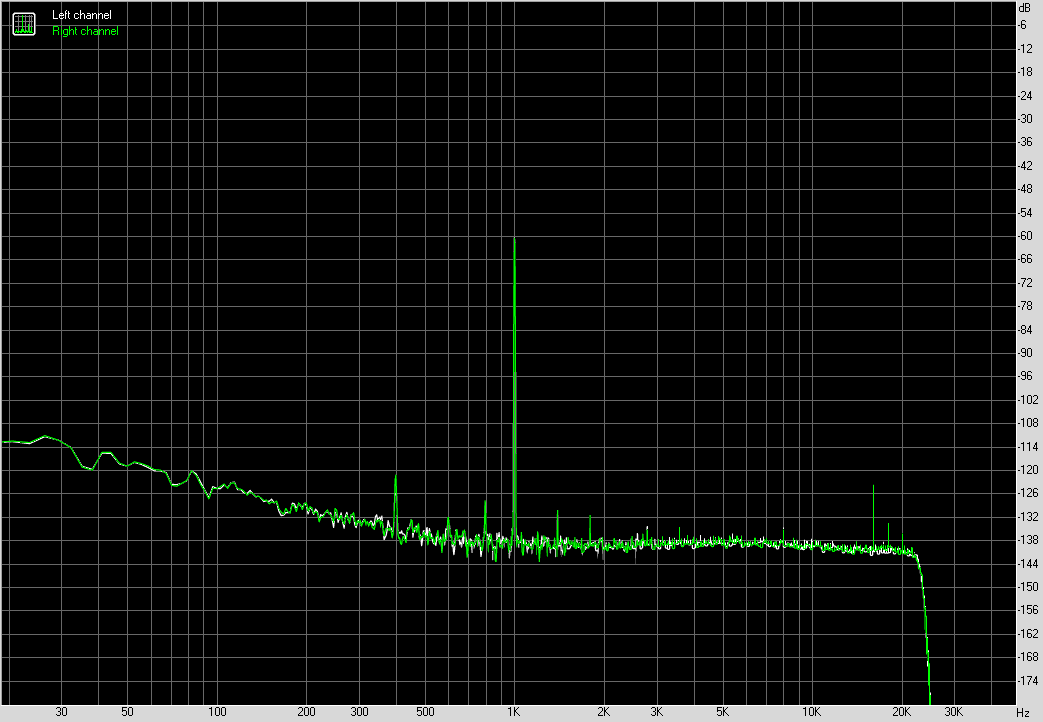Click the Hz unit label on the axis

pos(1022,713)
